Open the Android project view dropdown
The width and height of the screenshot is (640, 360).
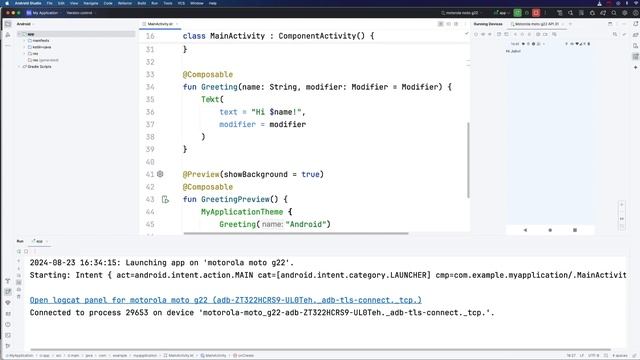[25, 24]
